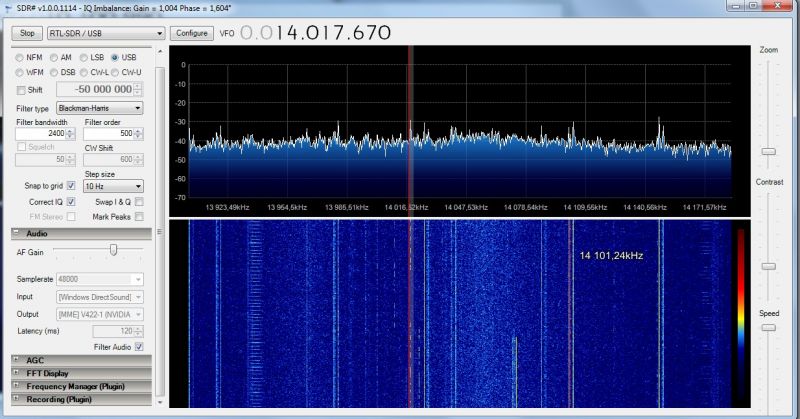Adjust the Zoom slider handle

(x=768, y=152)
